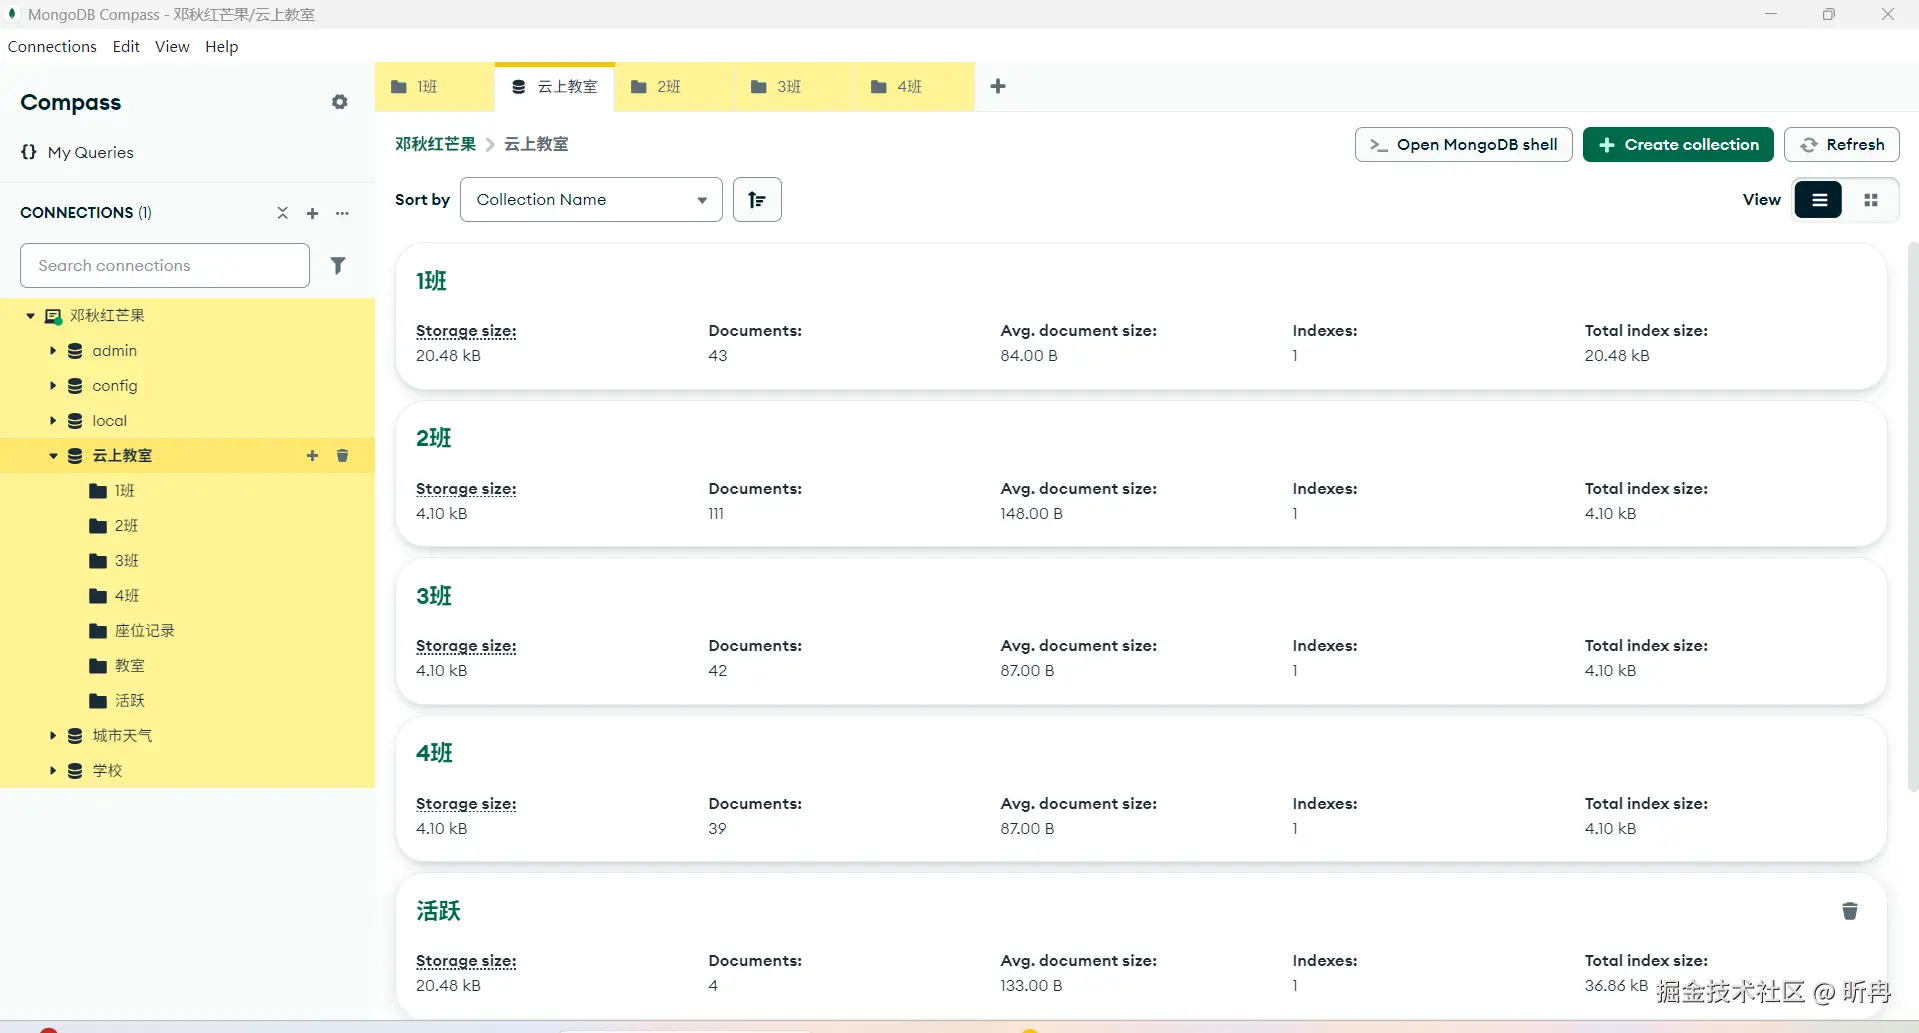The height and width of the screenshot is (1033, 1919).
Task: Click the config database icon
Action: pyautogui.click(x=75, y=386)
